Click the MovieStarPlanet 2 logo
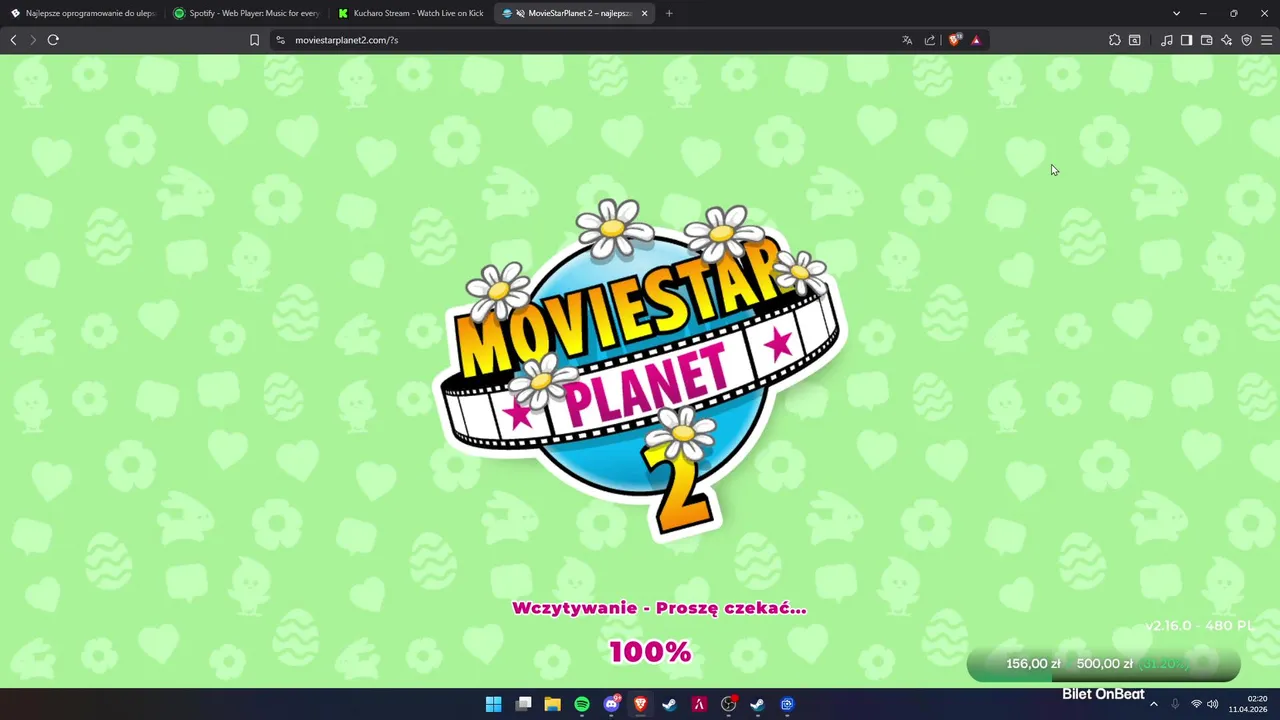The height and width of the screenshot is (720, 1280). [640, 370]
